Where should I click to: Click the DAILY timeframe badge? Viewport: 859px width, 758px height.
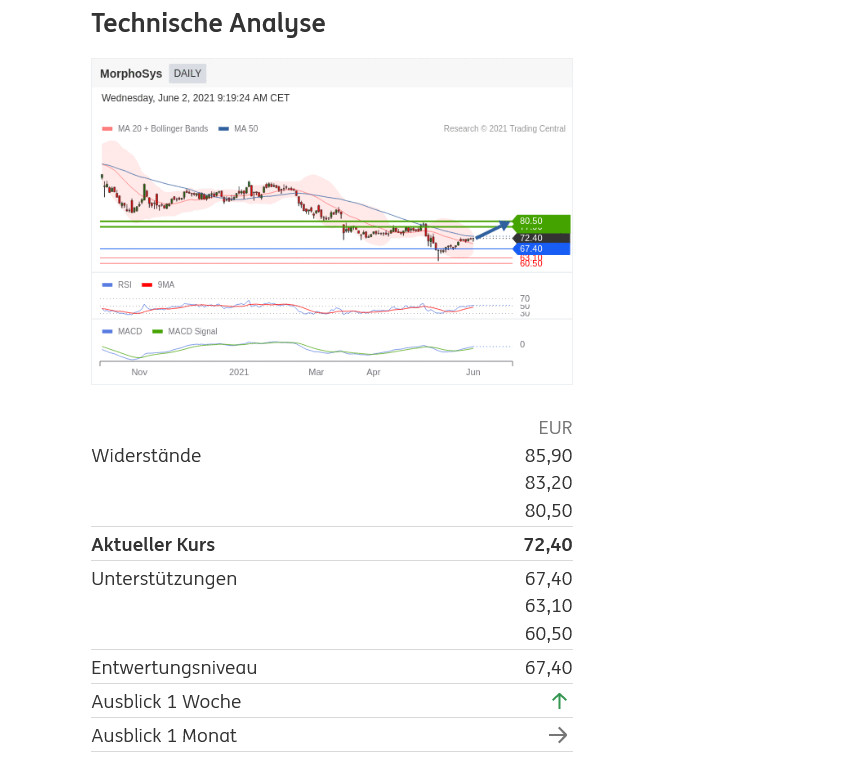tap(187, 73)
